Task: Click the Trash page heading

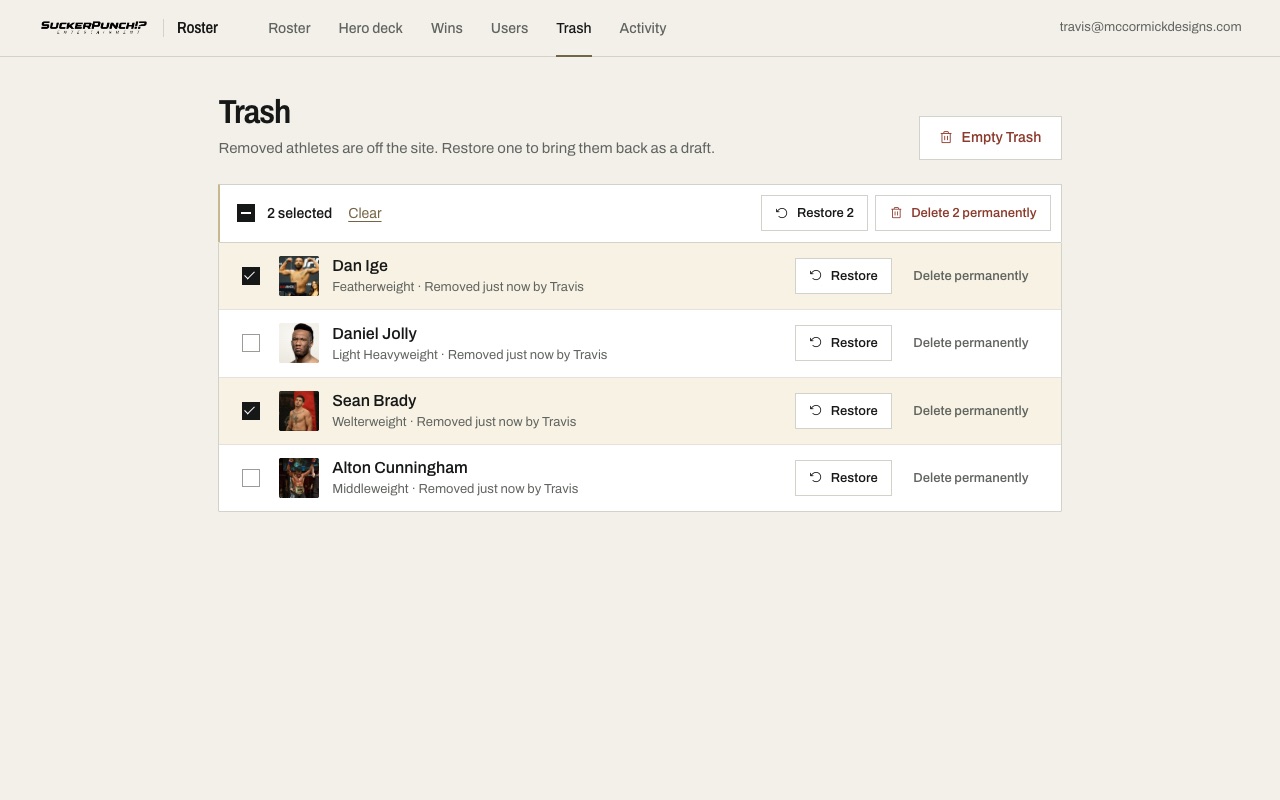Action: (x=254, y=112)
